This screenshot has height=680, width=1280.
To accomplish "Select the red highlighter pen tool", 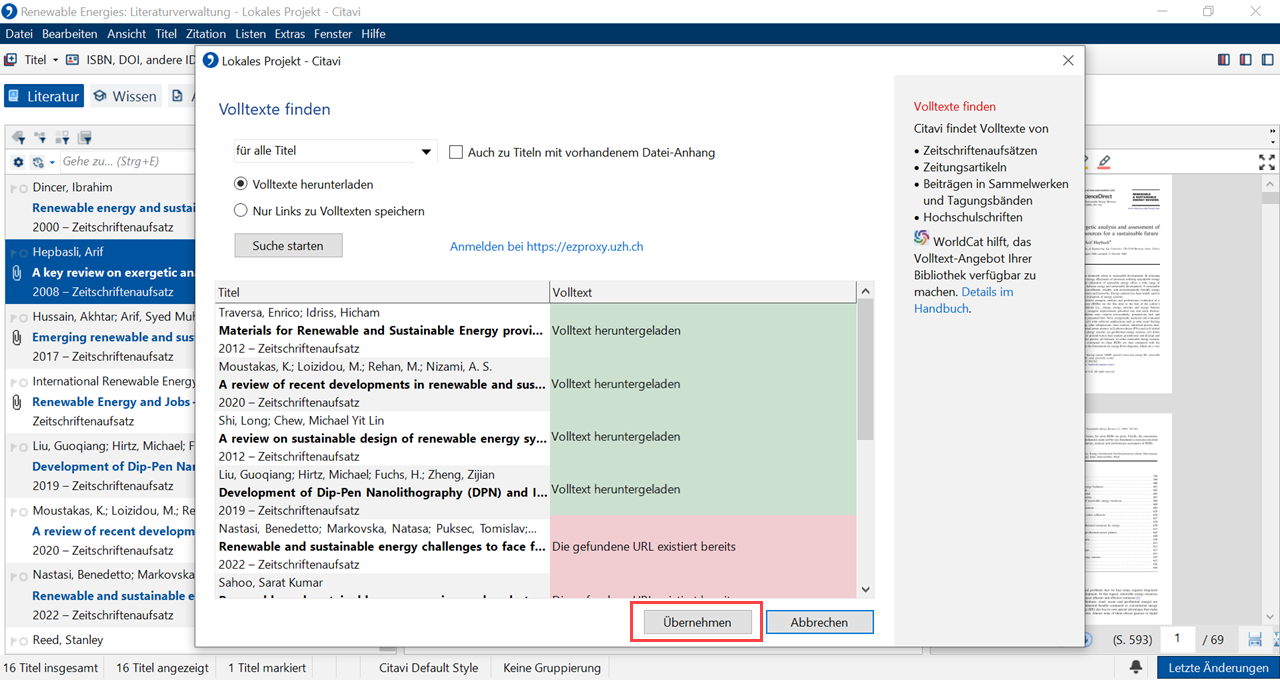I will (x=1104, y=161).
